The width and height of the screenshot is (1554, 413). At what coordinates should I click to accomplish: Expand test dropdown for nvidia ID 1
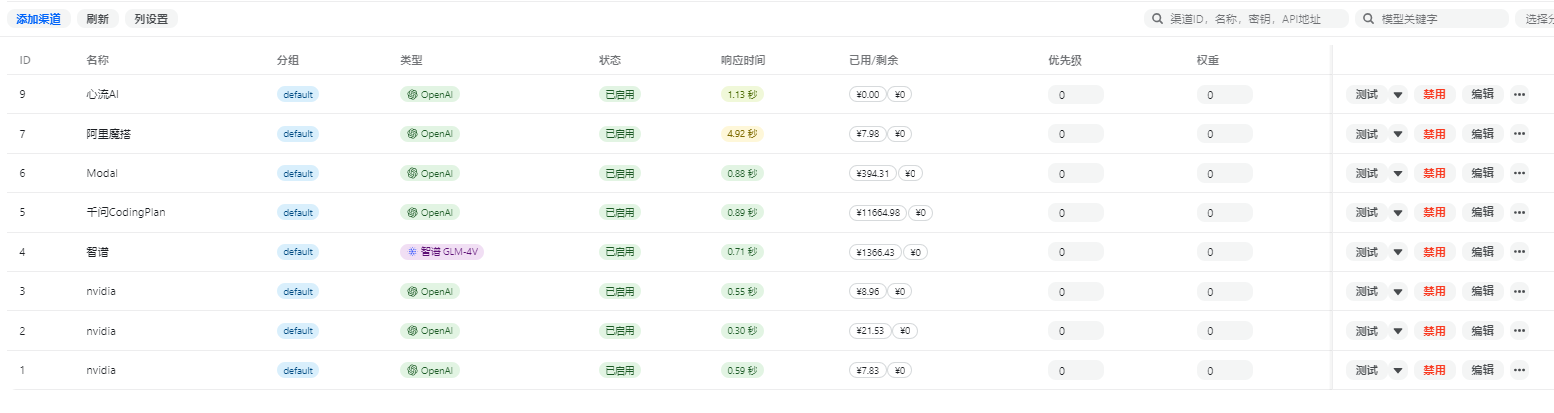[x=1398, y=370]
